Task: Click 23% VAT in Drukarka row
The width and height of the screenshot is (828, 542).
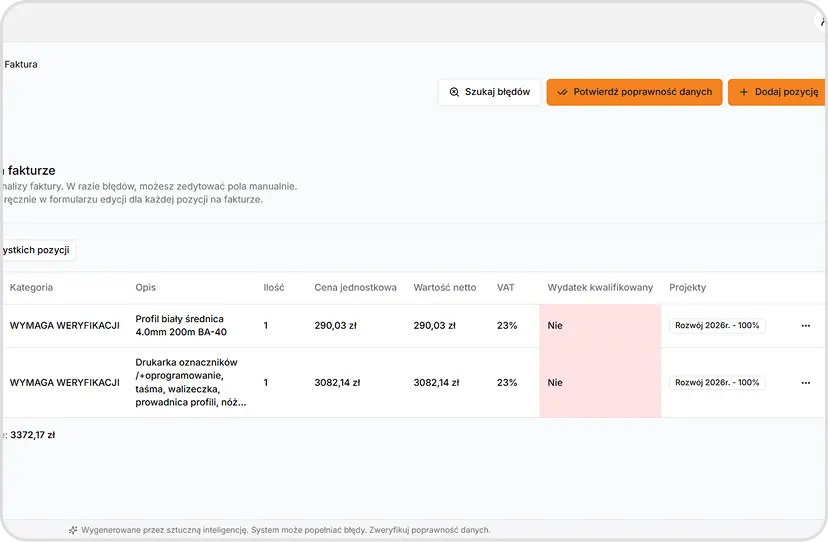Action: click(507, 382)
